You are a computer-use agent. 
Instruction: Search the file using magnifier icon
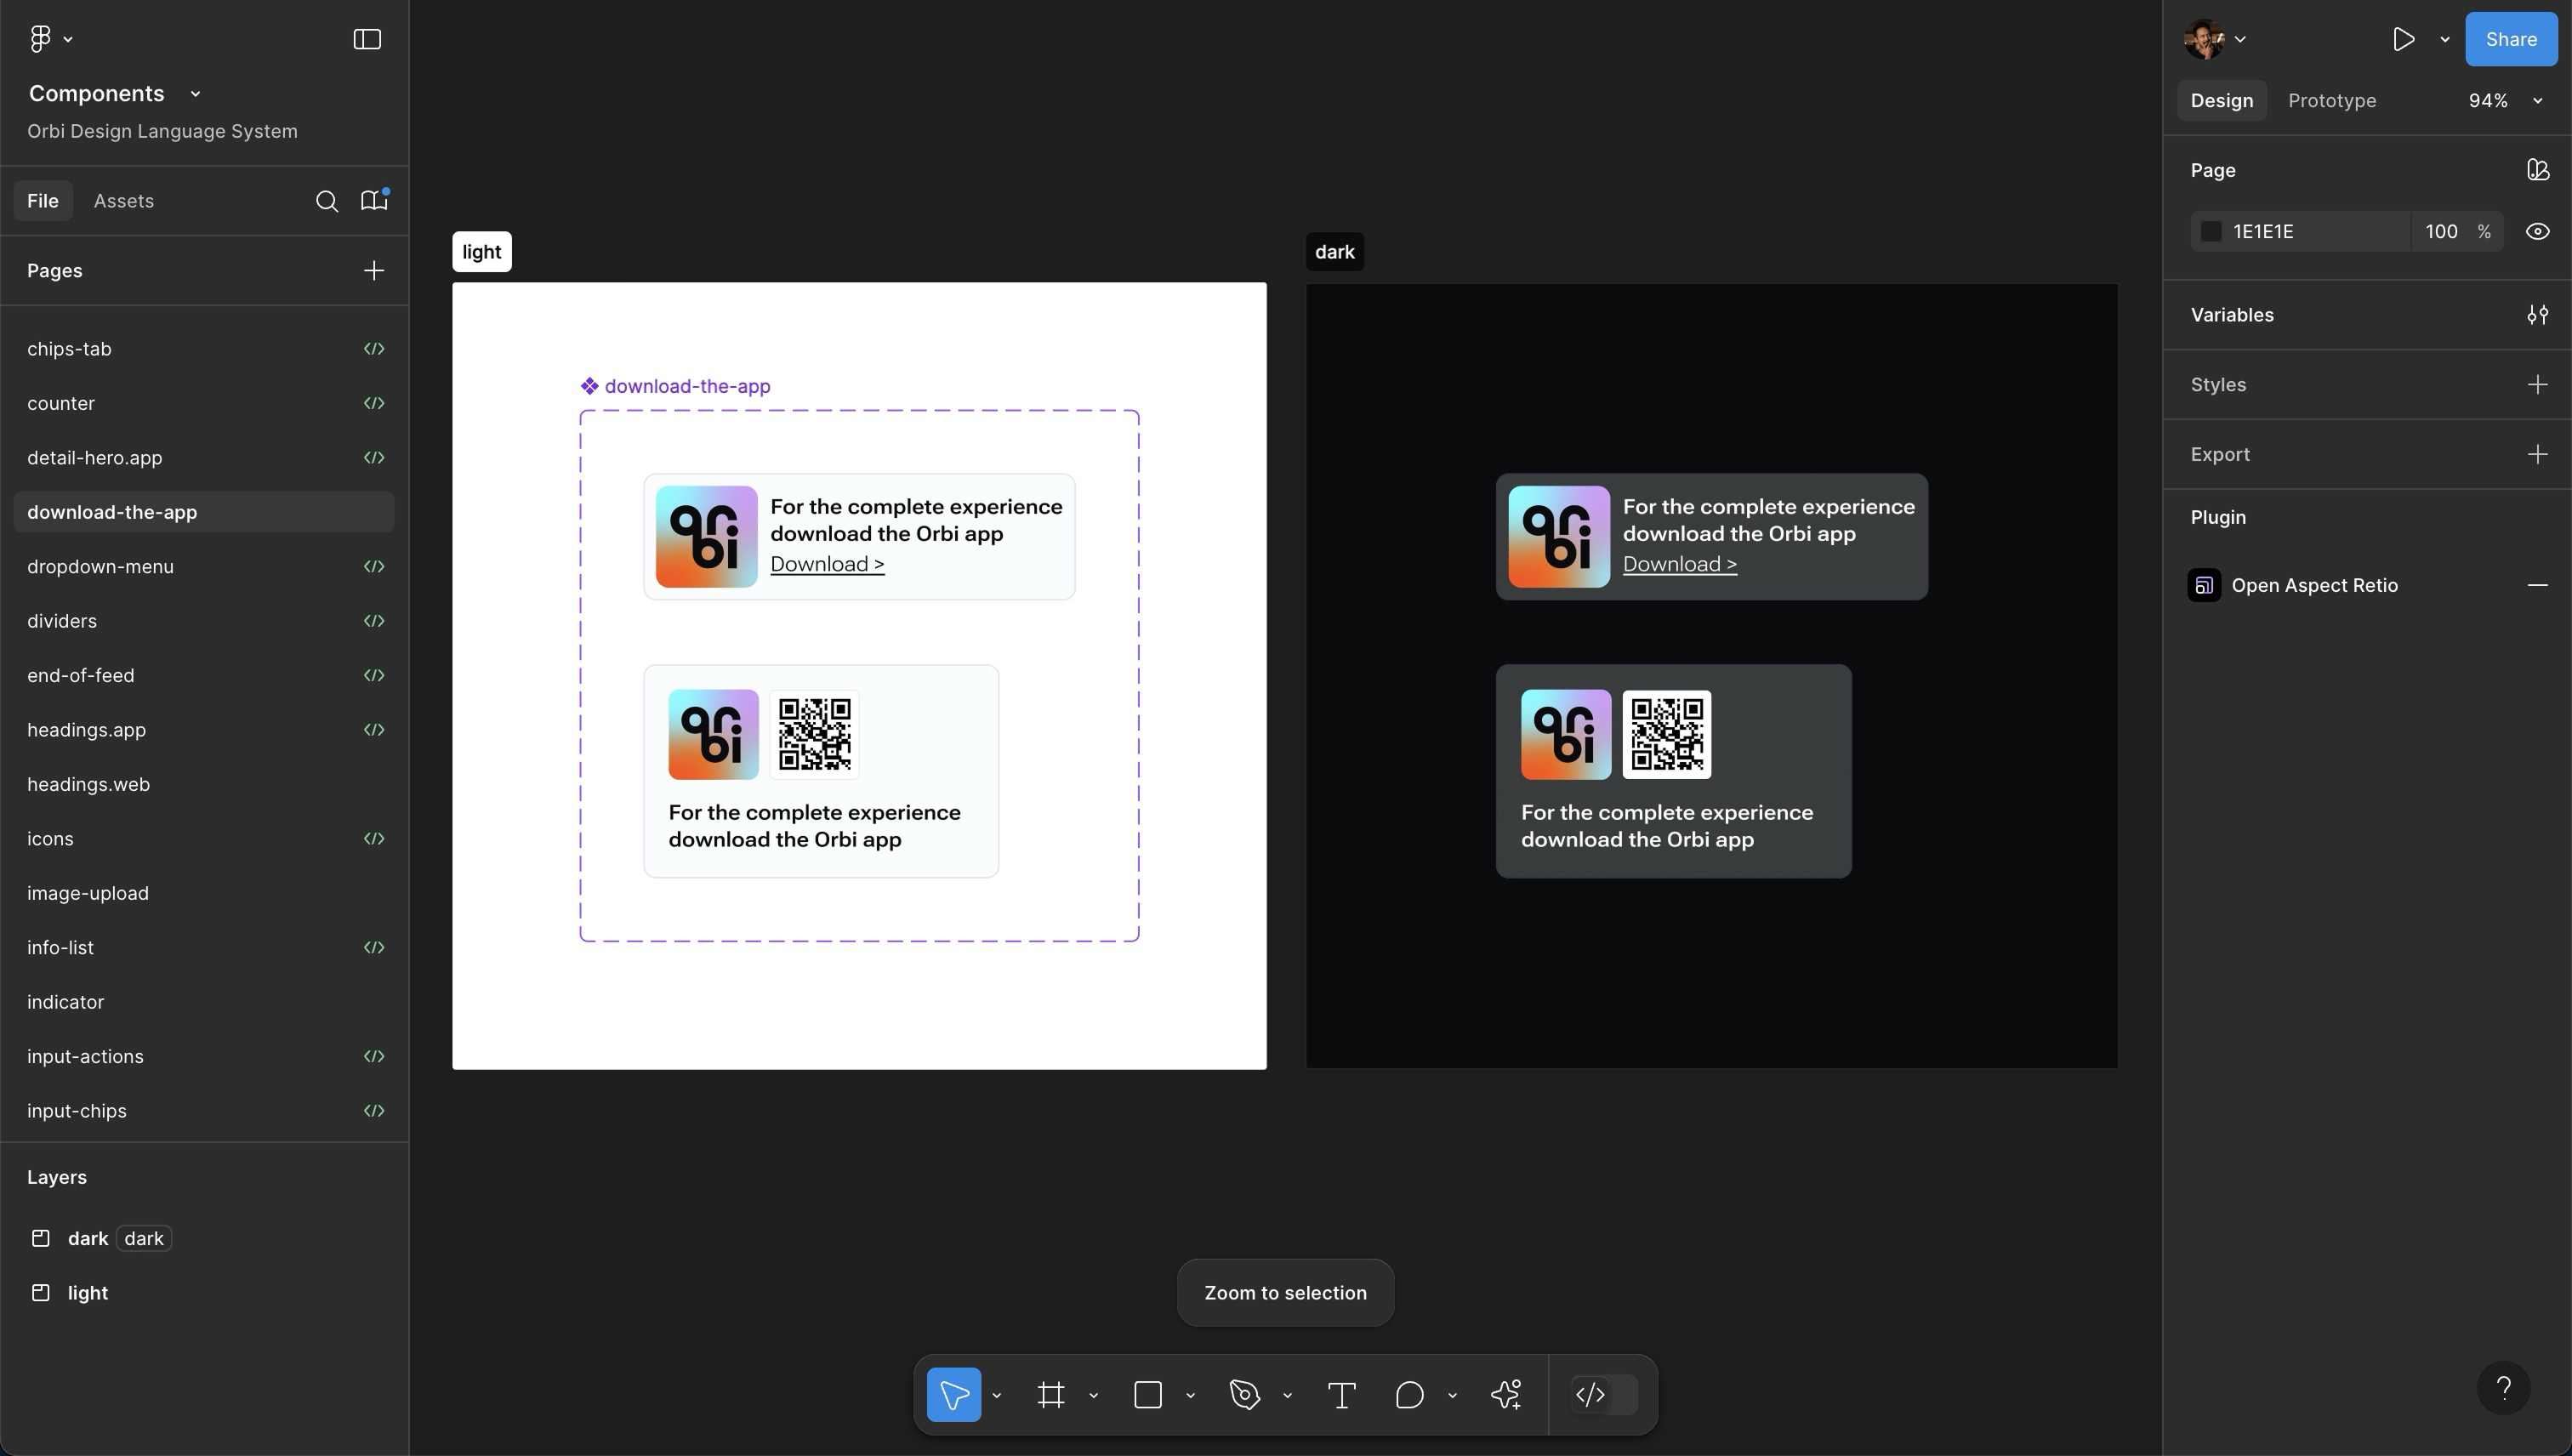(x=327, y=201)
